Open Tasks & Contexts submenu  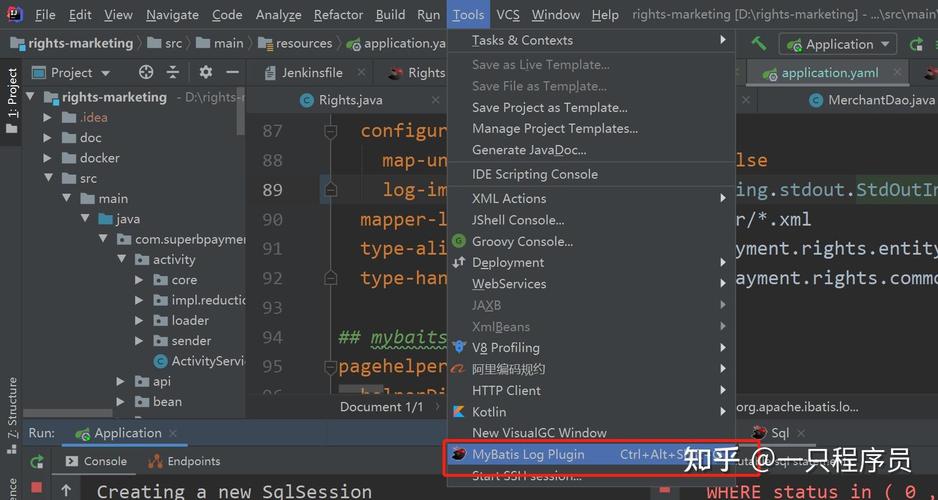click(591, 41)
